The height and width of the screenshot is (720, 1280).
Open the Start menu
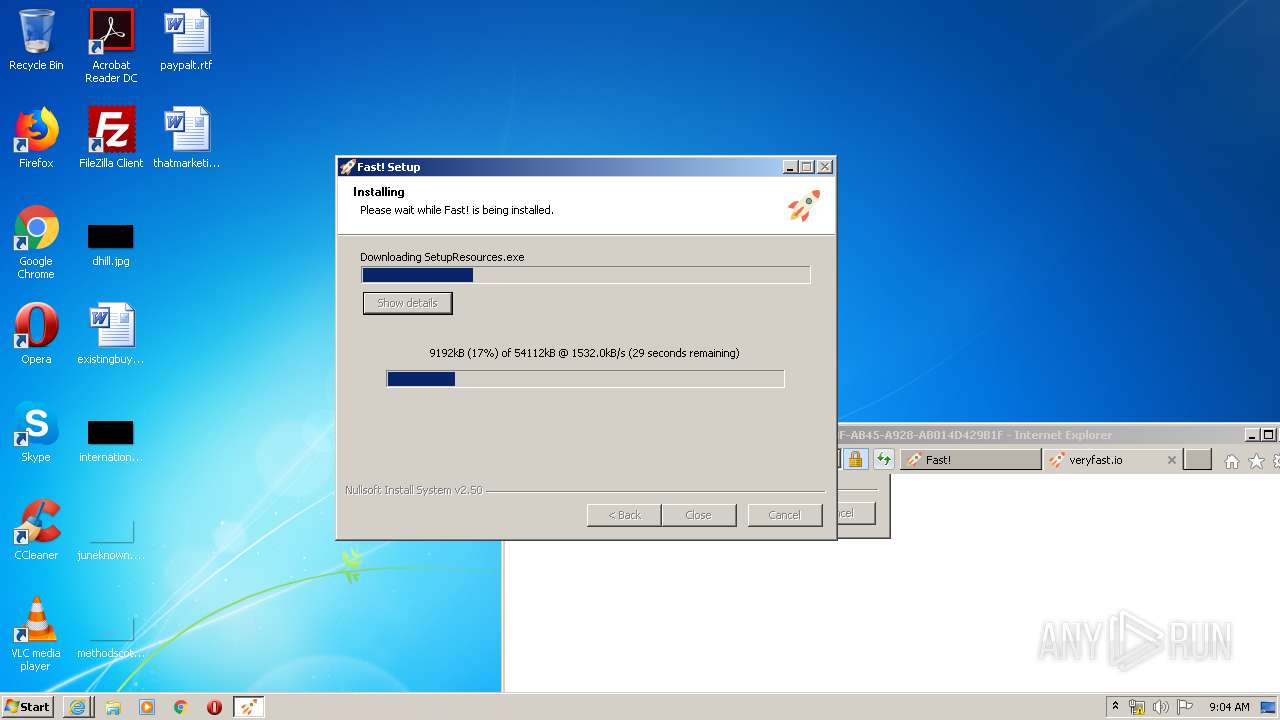[27, 707]
